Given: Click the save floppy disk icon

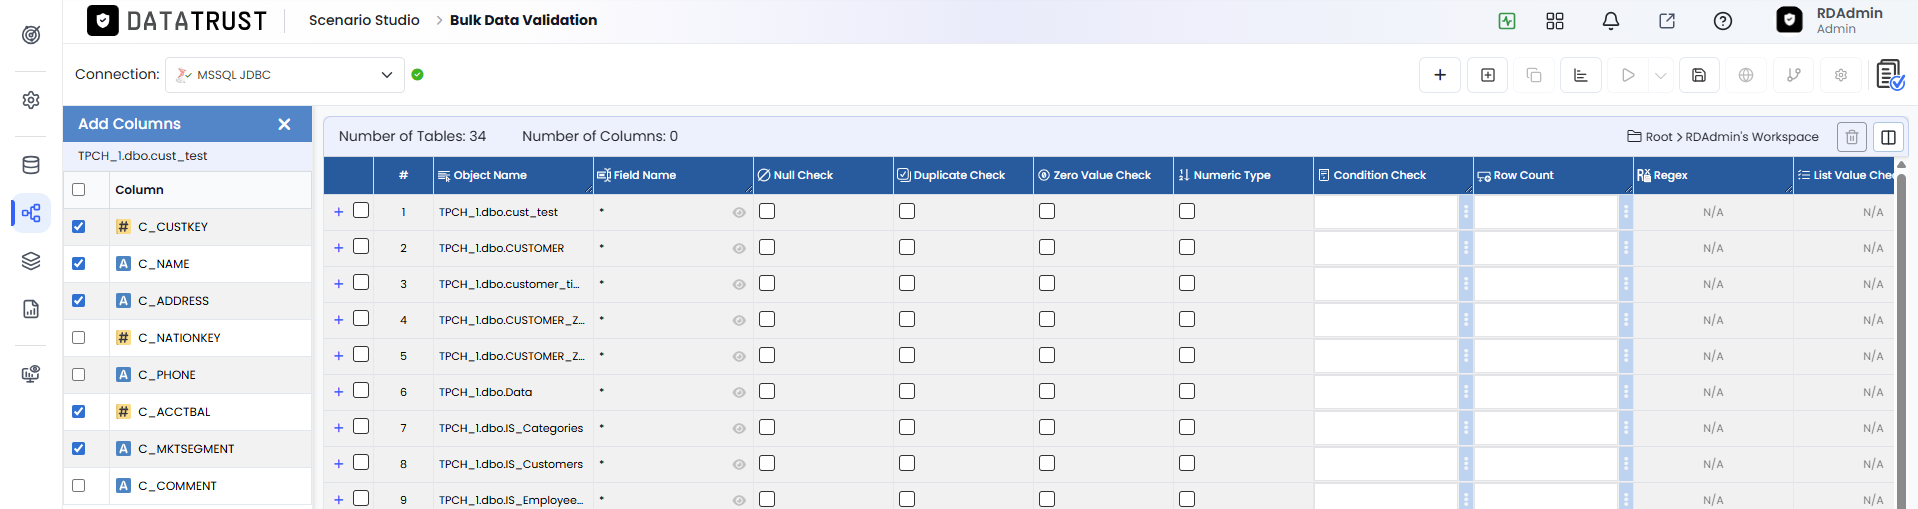Looking at the screenshot, I should pos(1699,75).
